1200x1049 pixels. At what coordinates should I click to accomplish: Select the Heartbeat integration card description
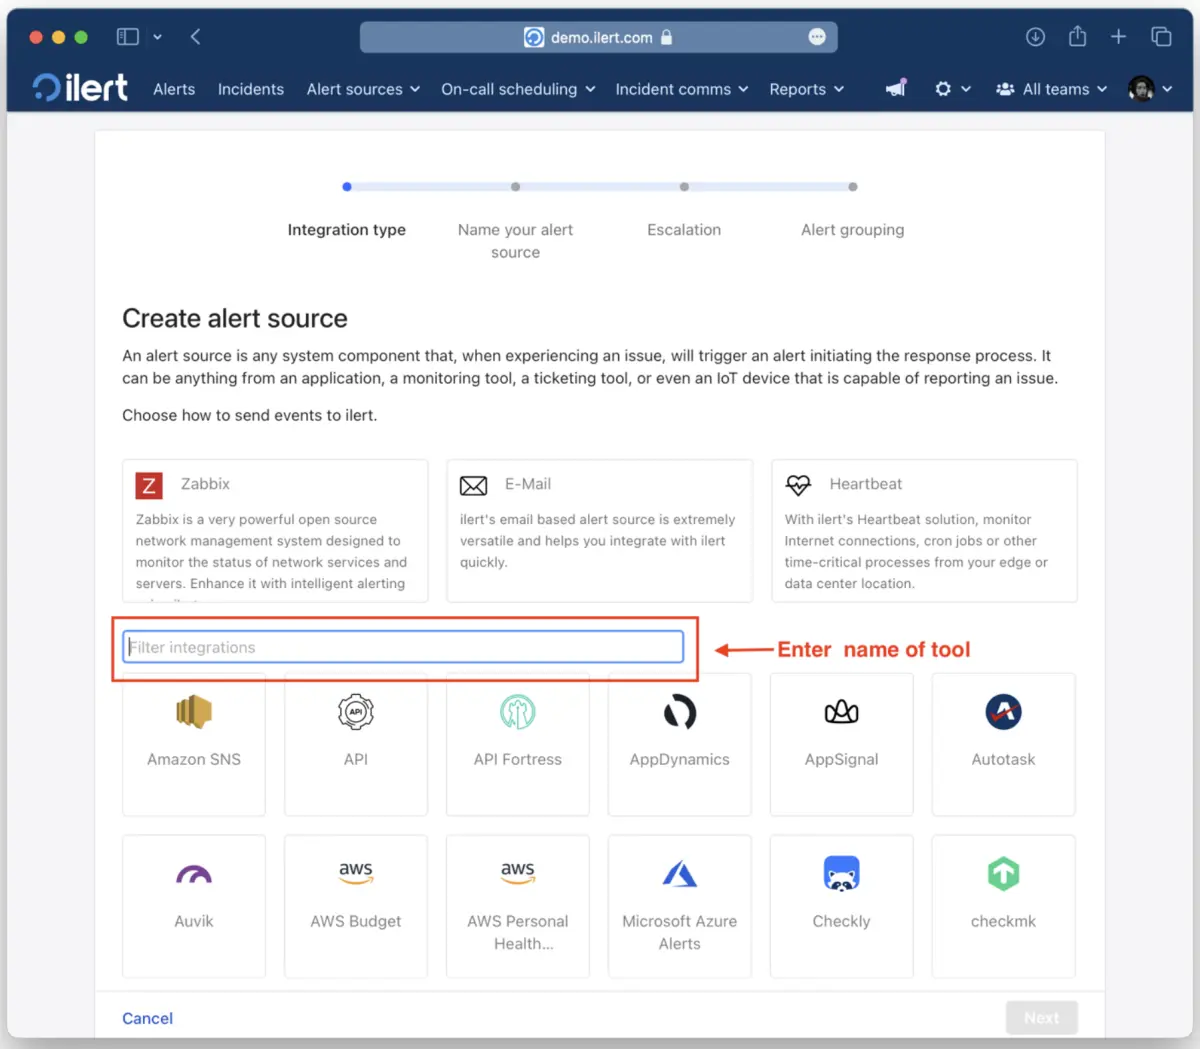[x=916, y=552]
